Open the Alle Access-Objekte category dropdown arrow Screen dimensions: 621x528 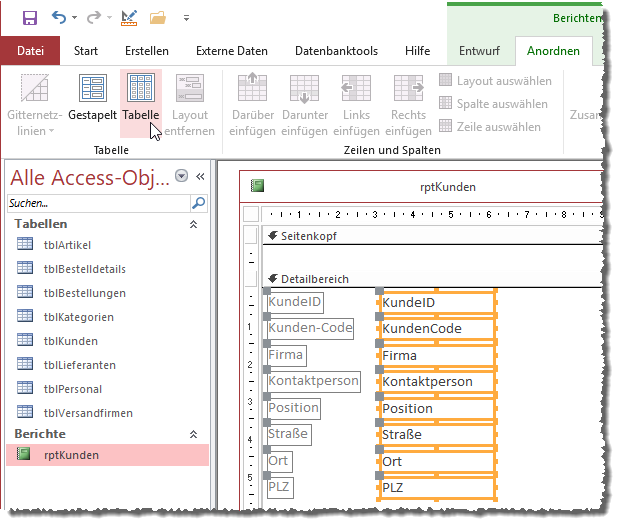181,177
